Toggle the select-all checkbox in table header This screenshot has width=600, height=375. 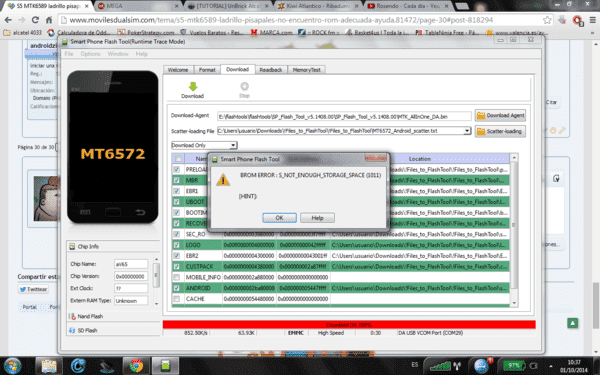click(178, 158)
